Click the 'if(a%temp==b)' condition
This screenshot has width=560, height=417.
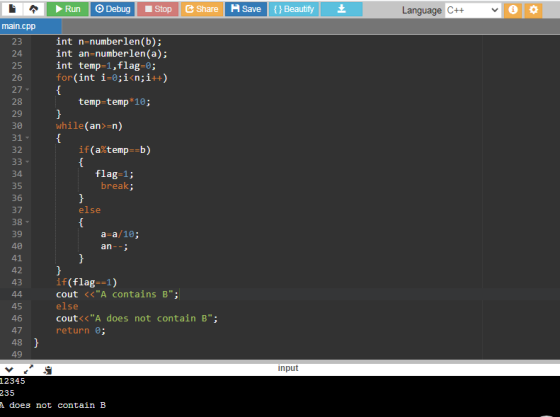pyautogui.click(x=115, y=150)
